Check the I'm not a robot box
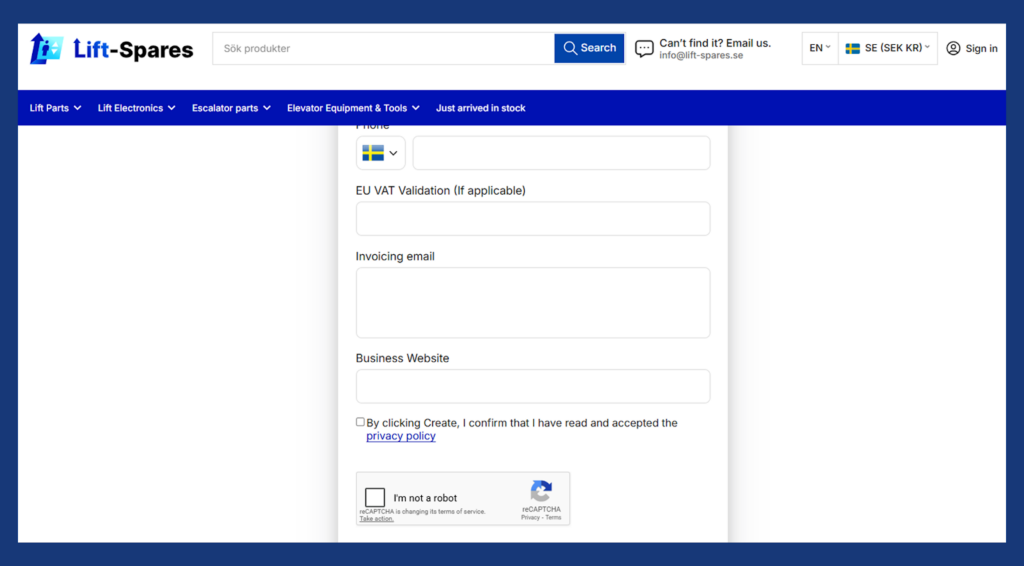The image size is (1024, 566). point(375,497)
